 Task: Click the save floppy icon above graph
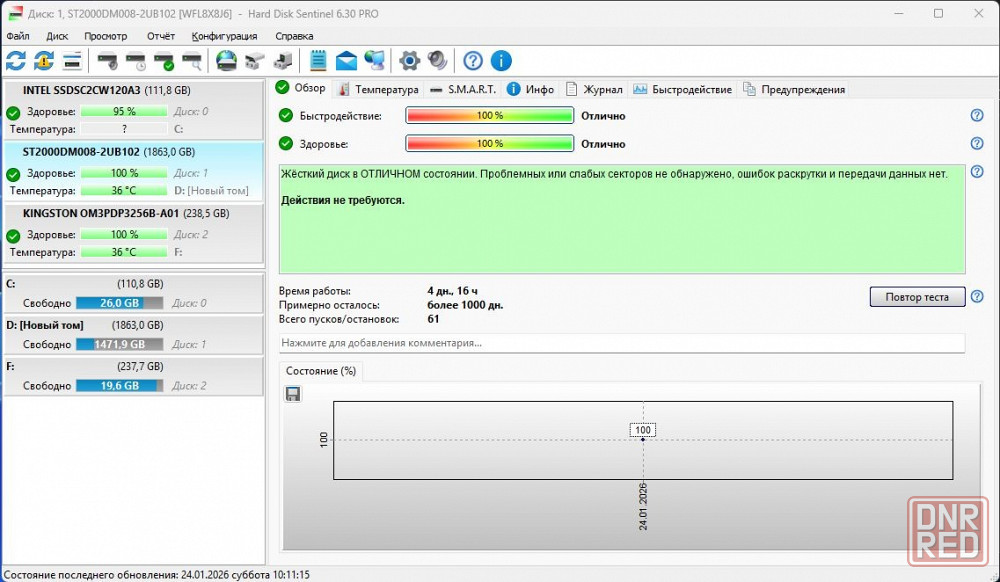coord(293,395)
